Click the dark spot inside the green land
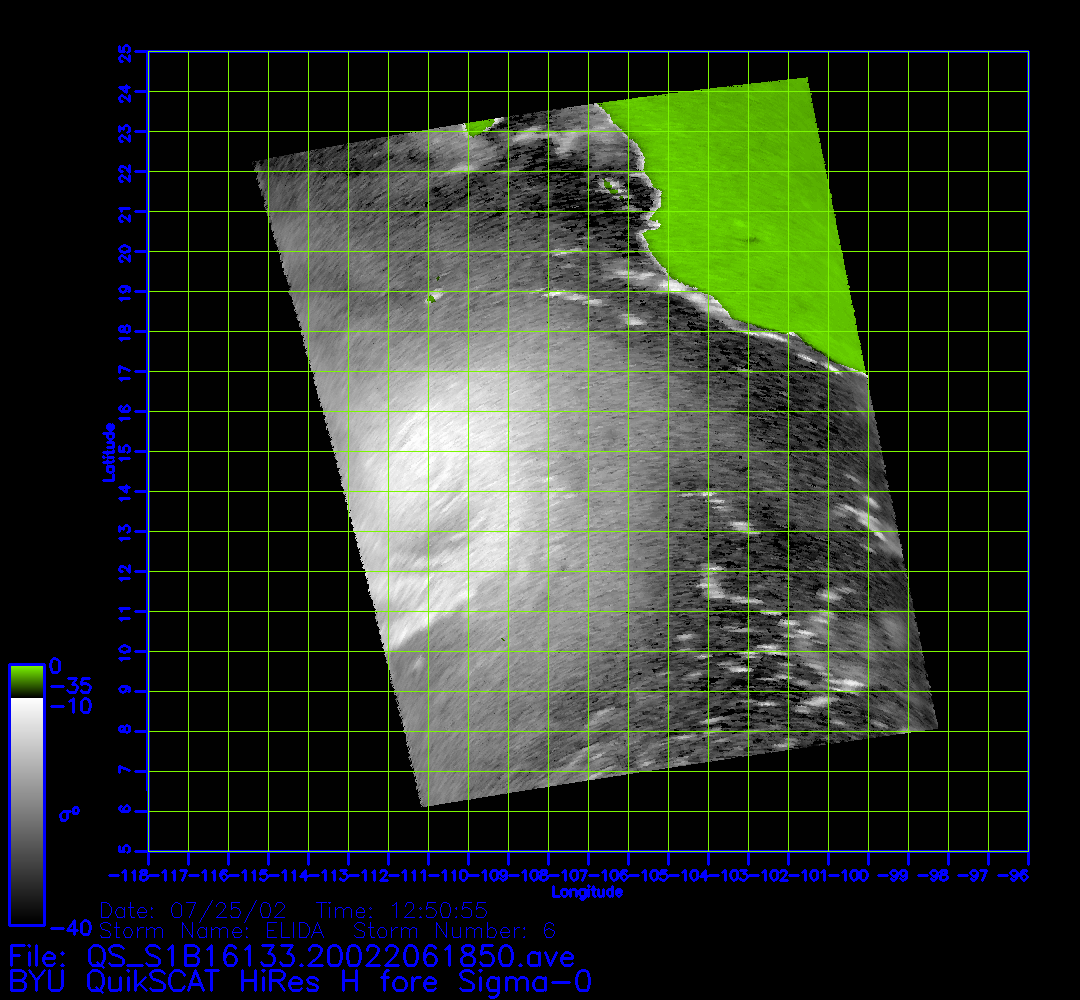Screen dimensions: 1080x1000 pyautogui.click(x=749, y=240)
